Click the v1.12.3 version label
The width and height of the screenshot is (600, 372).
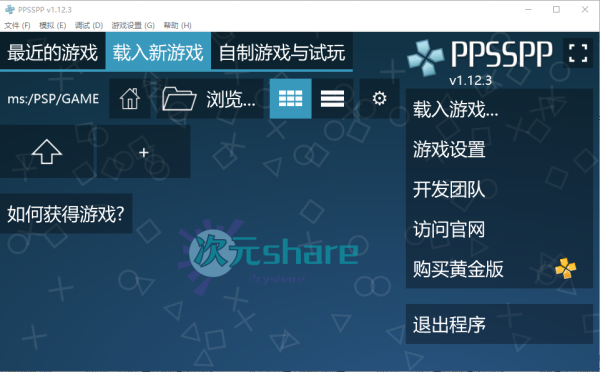click(x=470, y=80)
